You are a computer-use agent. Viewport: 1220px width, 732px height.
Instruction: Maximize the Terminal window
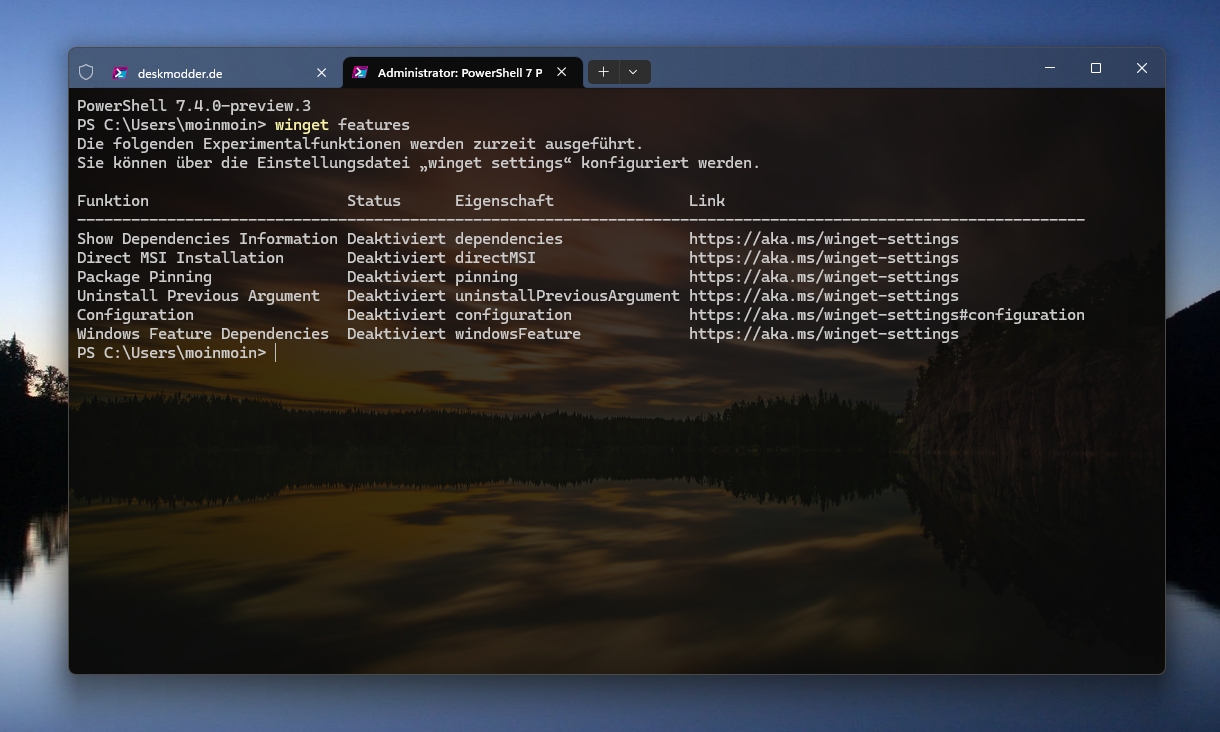[1096, 68]
